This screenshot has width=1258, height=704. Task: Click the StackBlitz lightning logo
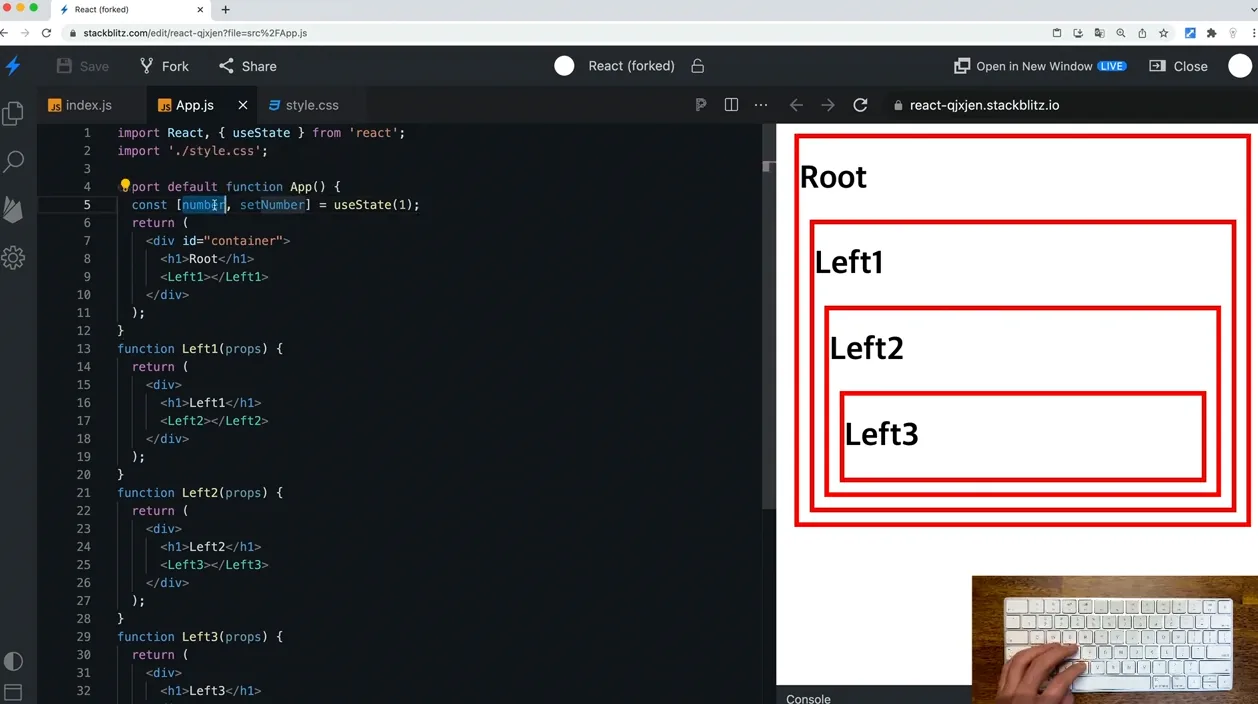(x=14, y=66)
